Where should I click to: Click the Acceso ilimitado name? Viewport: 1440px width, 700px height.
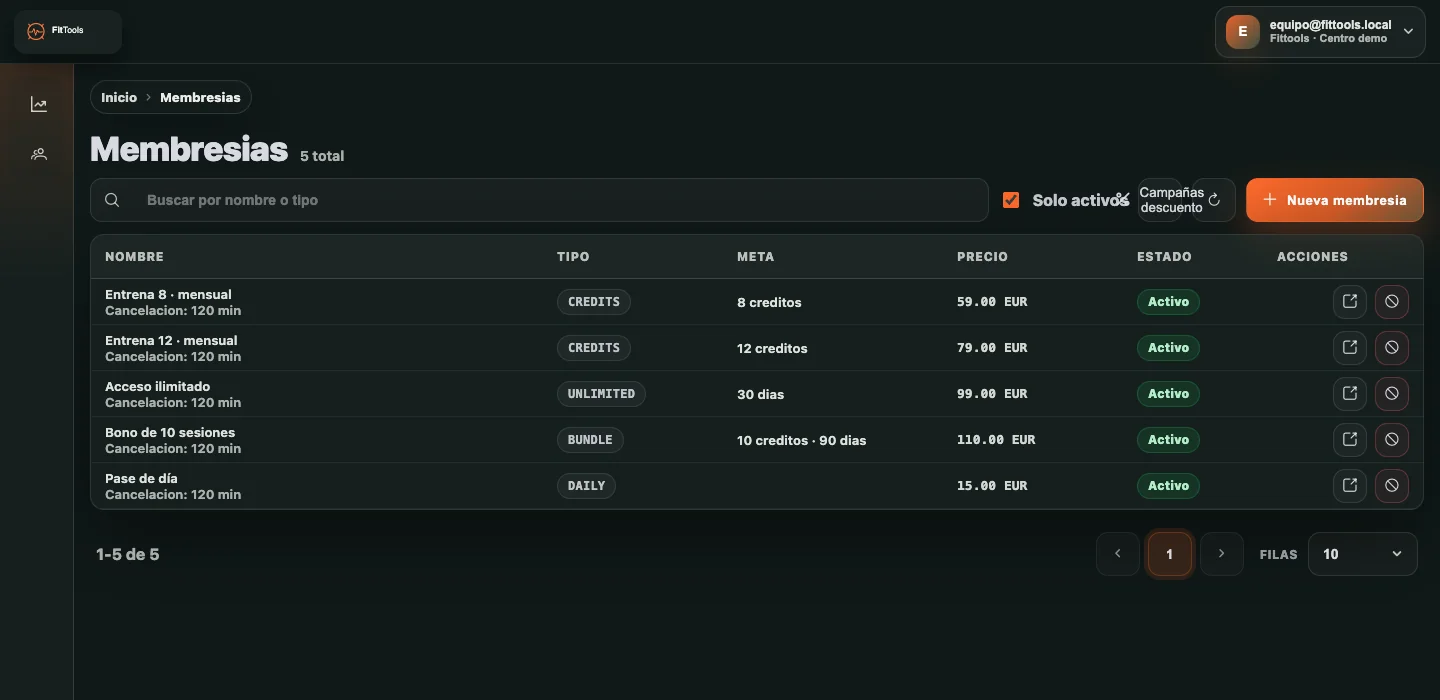(157, 387)
